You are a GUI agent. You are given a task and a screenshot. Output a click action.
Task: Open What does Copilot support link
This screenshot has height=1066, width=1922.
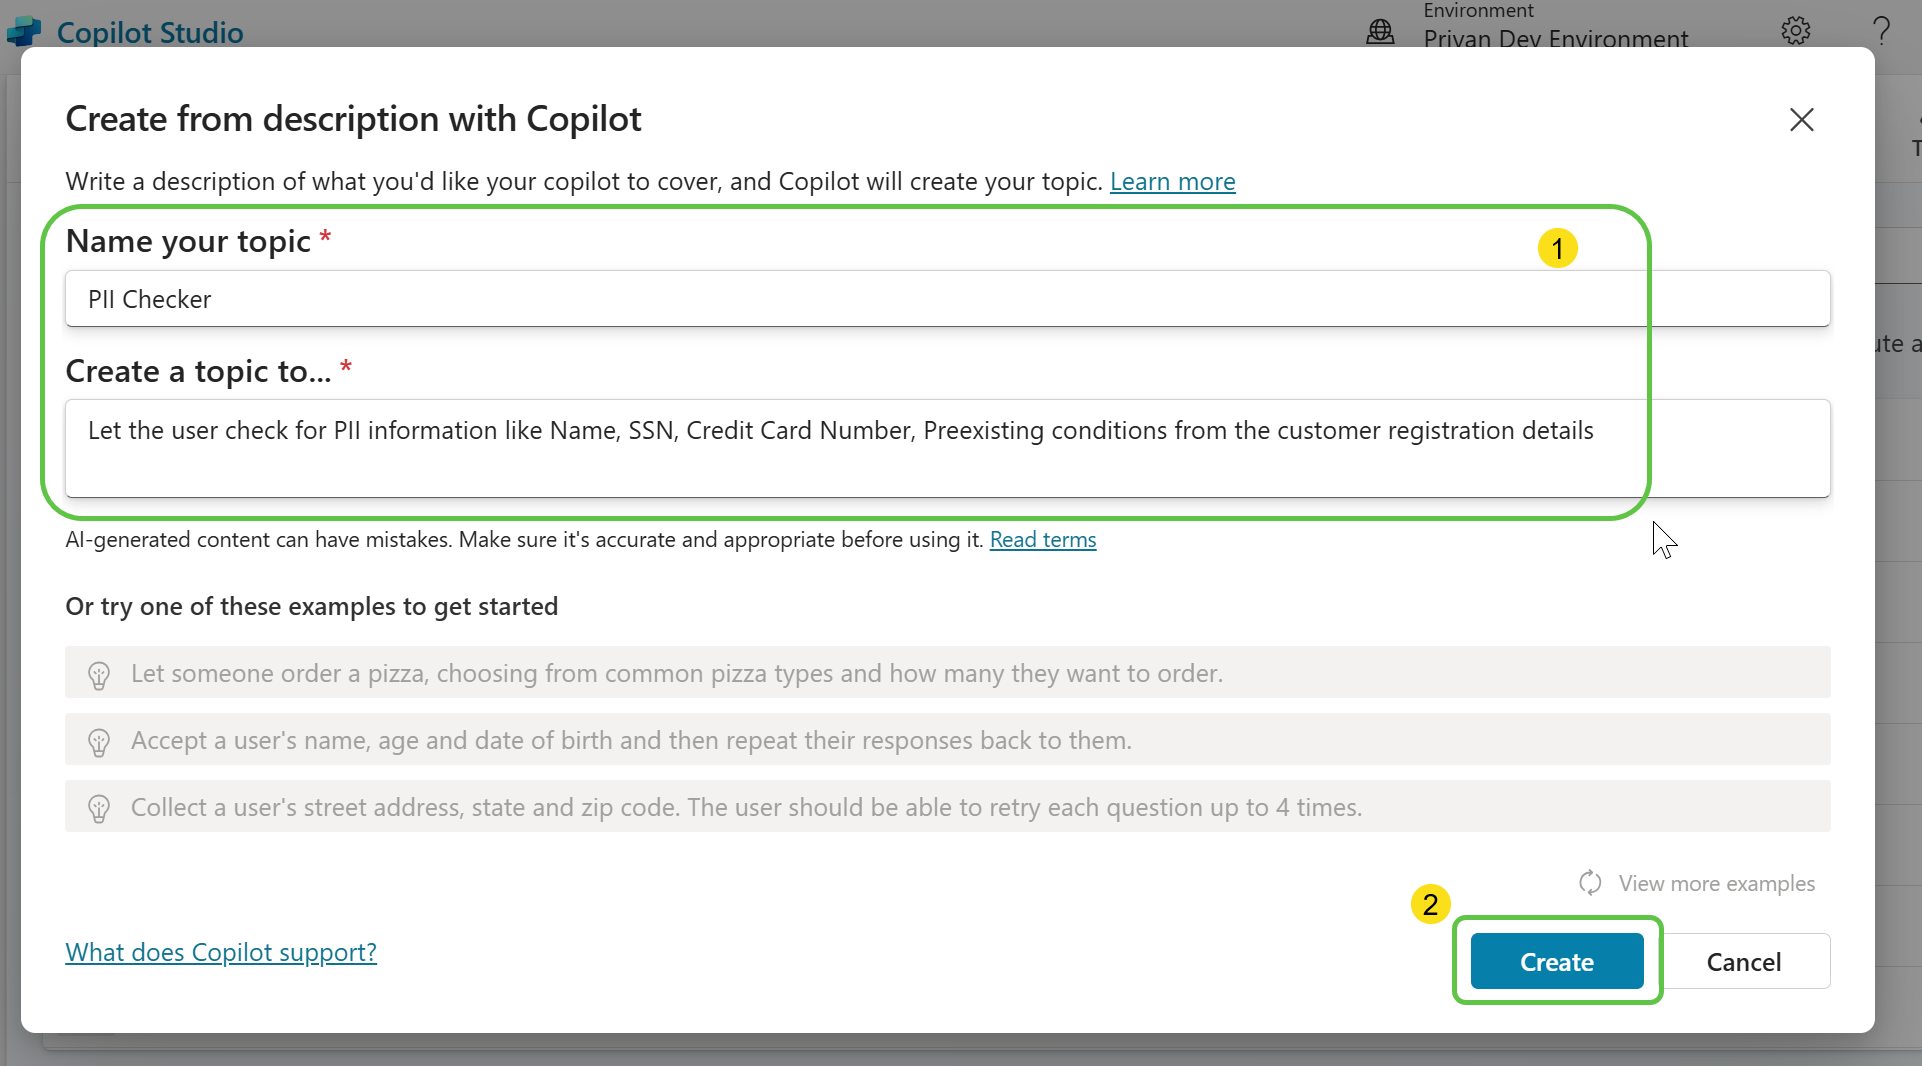click(x=221, y=952)
